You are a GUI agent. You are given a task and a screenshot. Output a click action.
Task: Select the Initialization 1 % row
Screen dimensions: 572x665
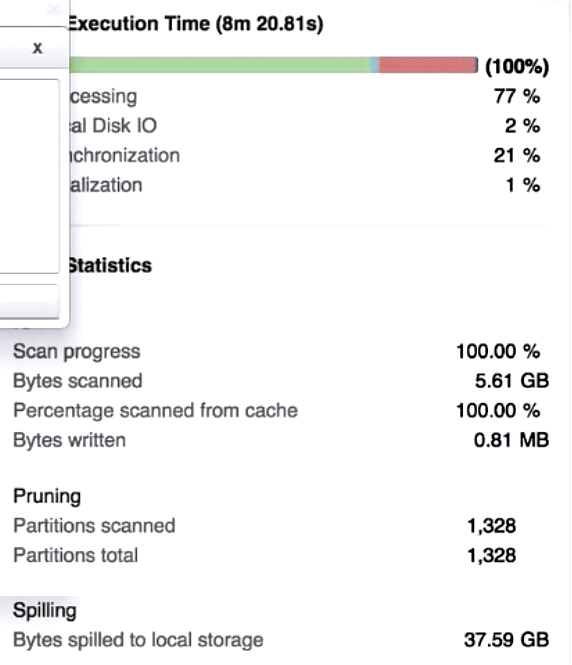click(304, 185)
